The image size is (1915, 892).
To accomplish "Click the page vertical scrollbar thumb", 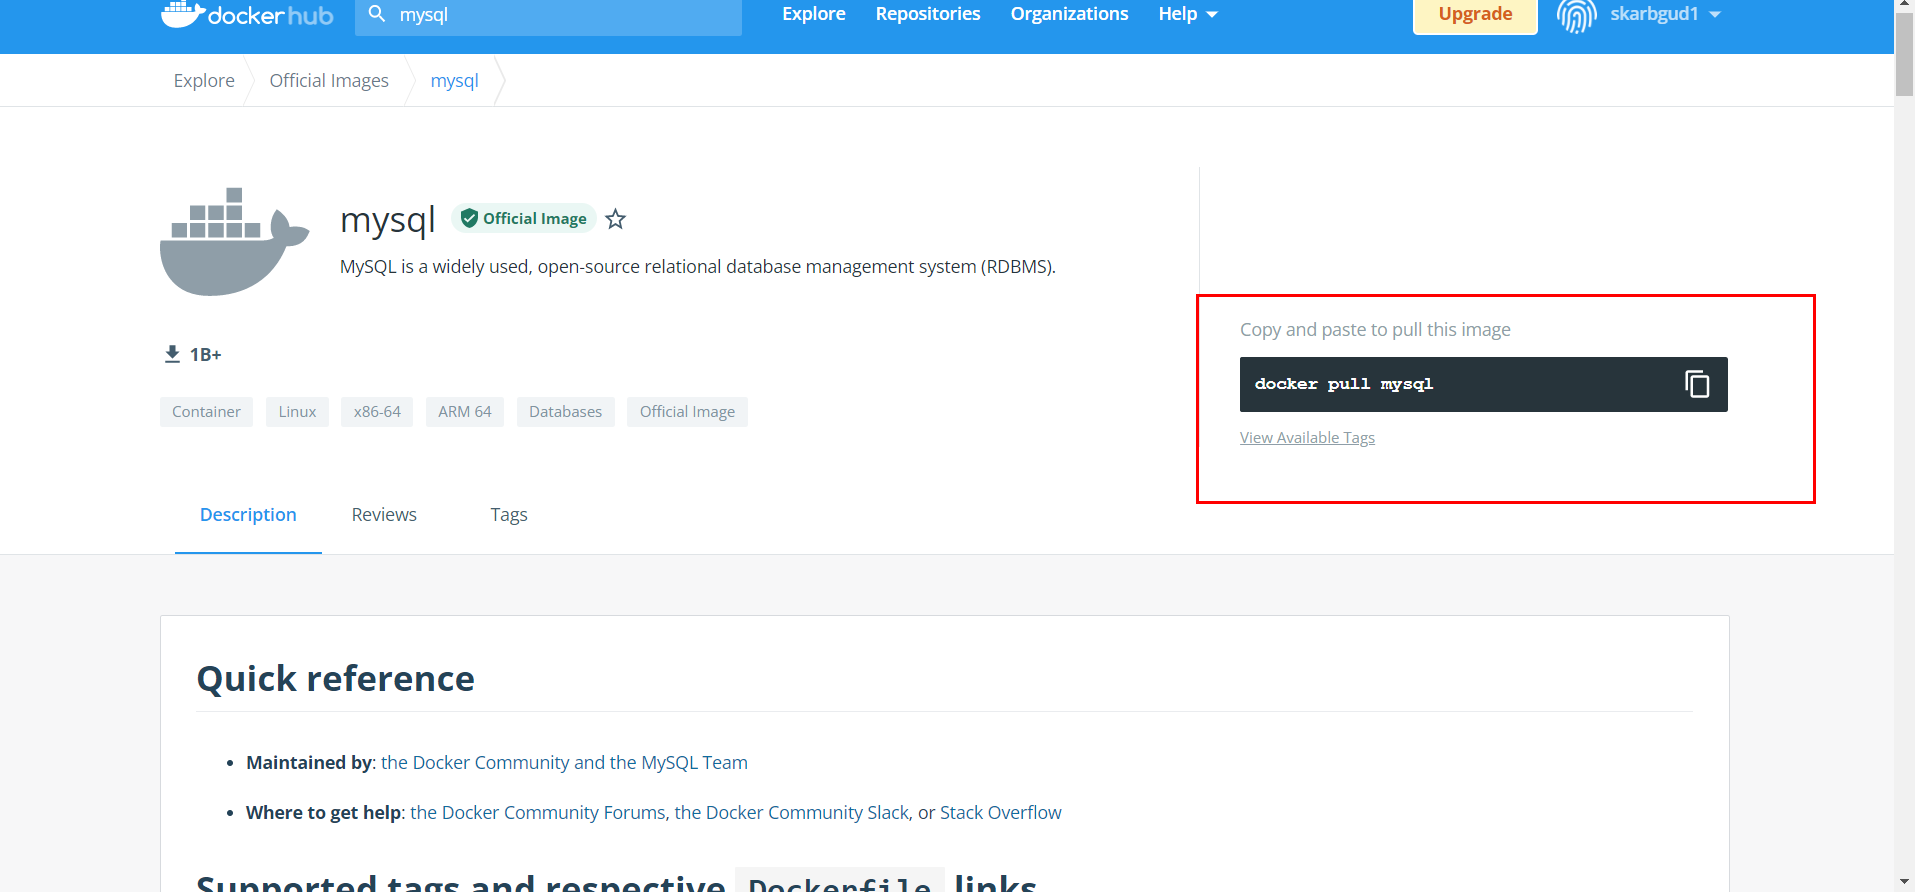I will tap(1904, 55).
